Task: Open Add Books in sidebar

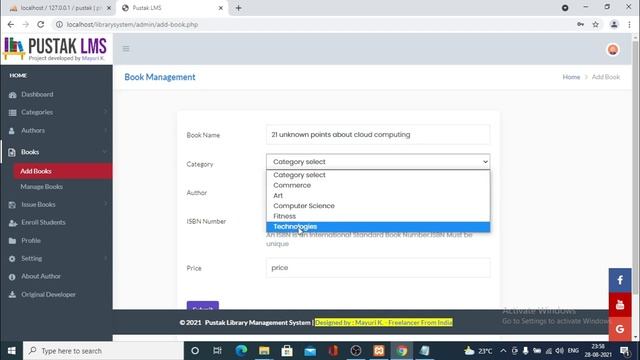Action: (x=62, y=171)
